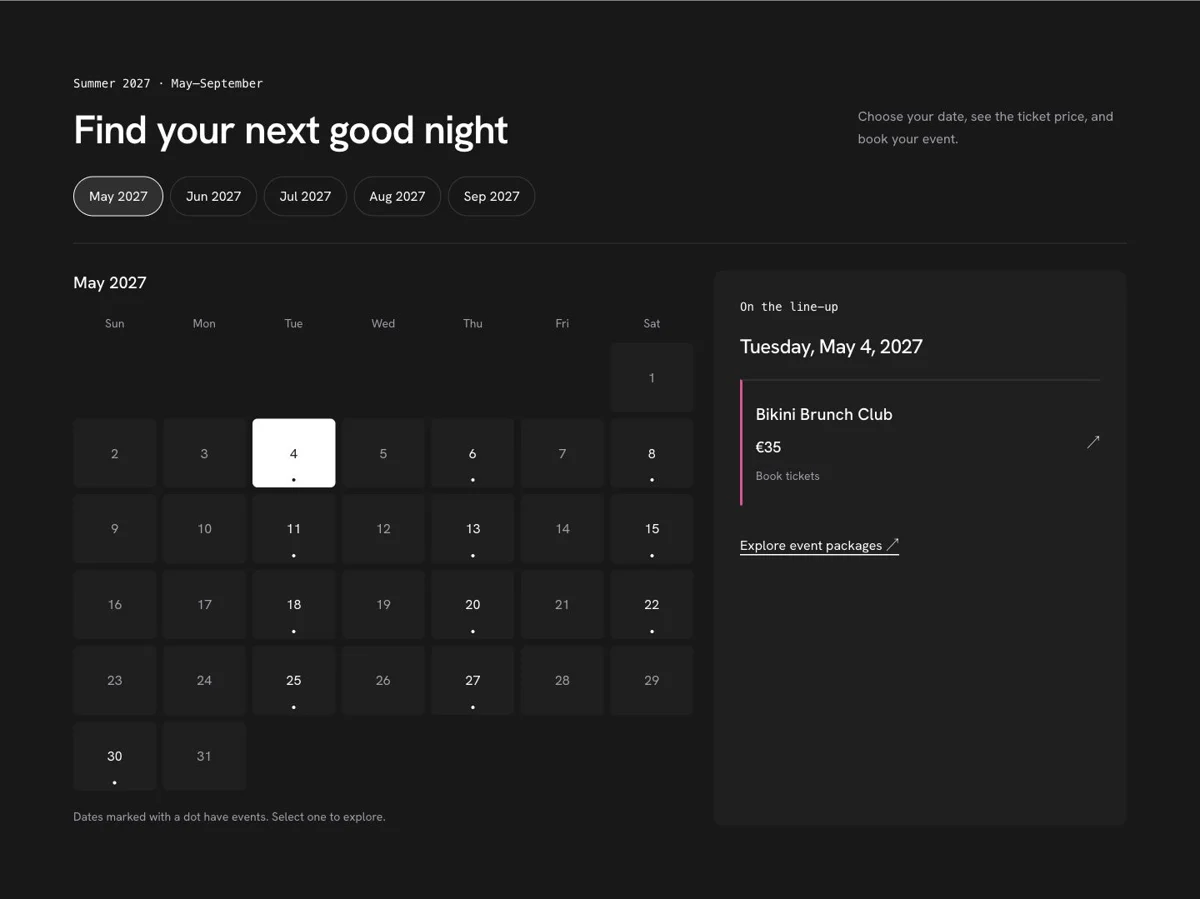This screenshot has width=1200, height=899.
Task: Click the Thu column header
Action: (x=473, y=323)
